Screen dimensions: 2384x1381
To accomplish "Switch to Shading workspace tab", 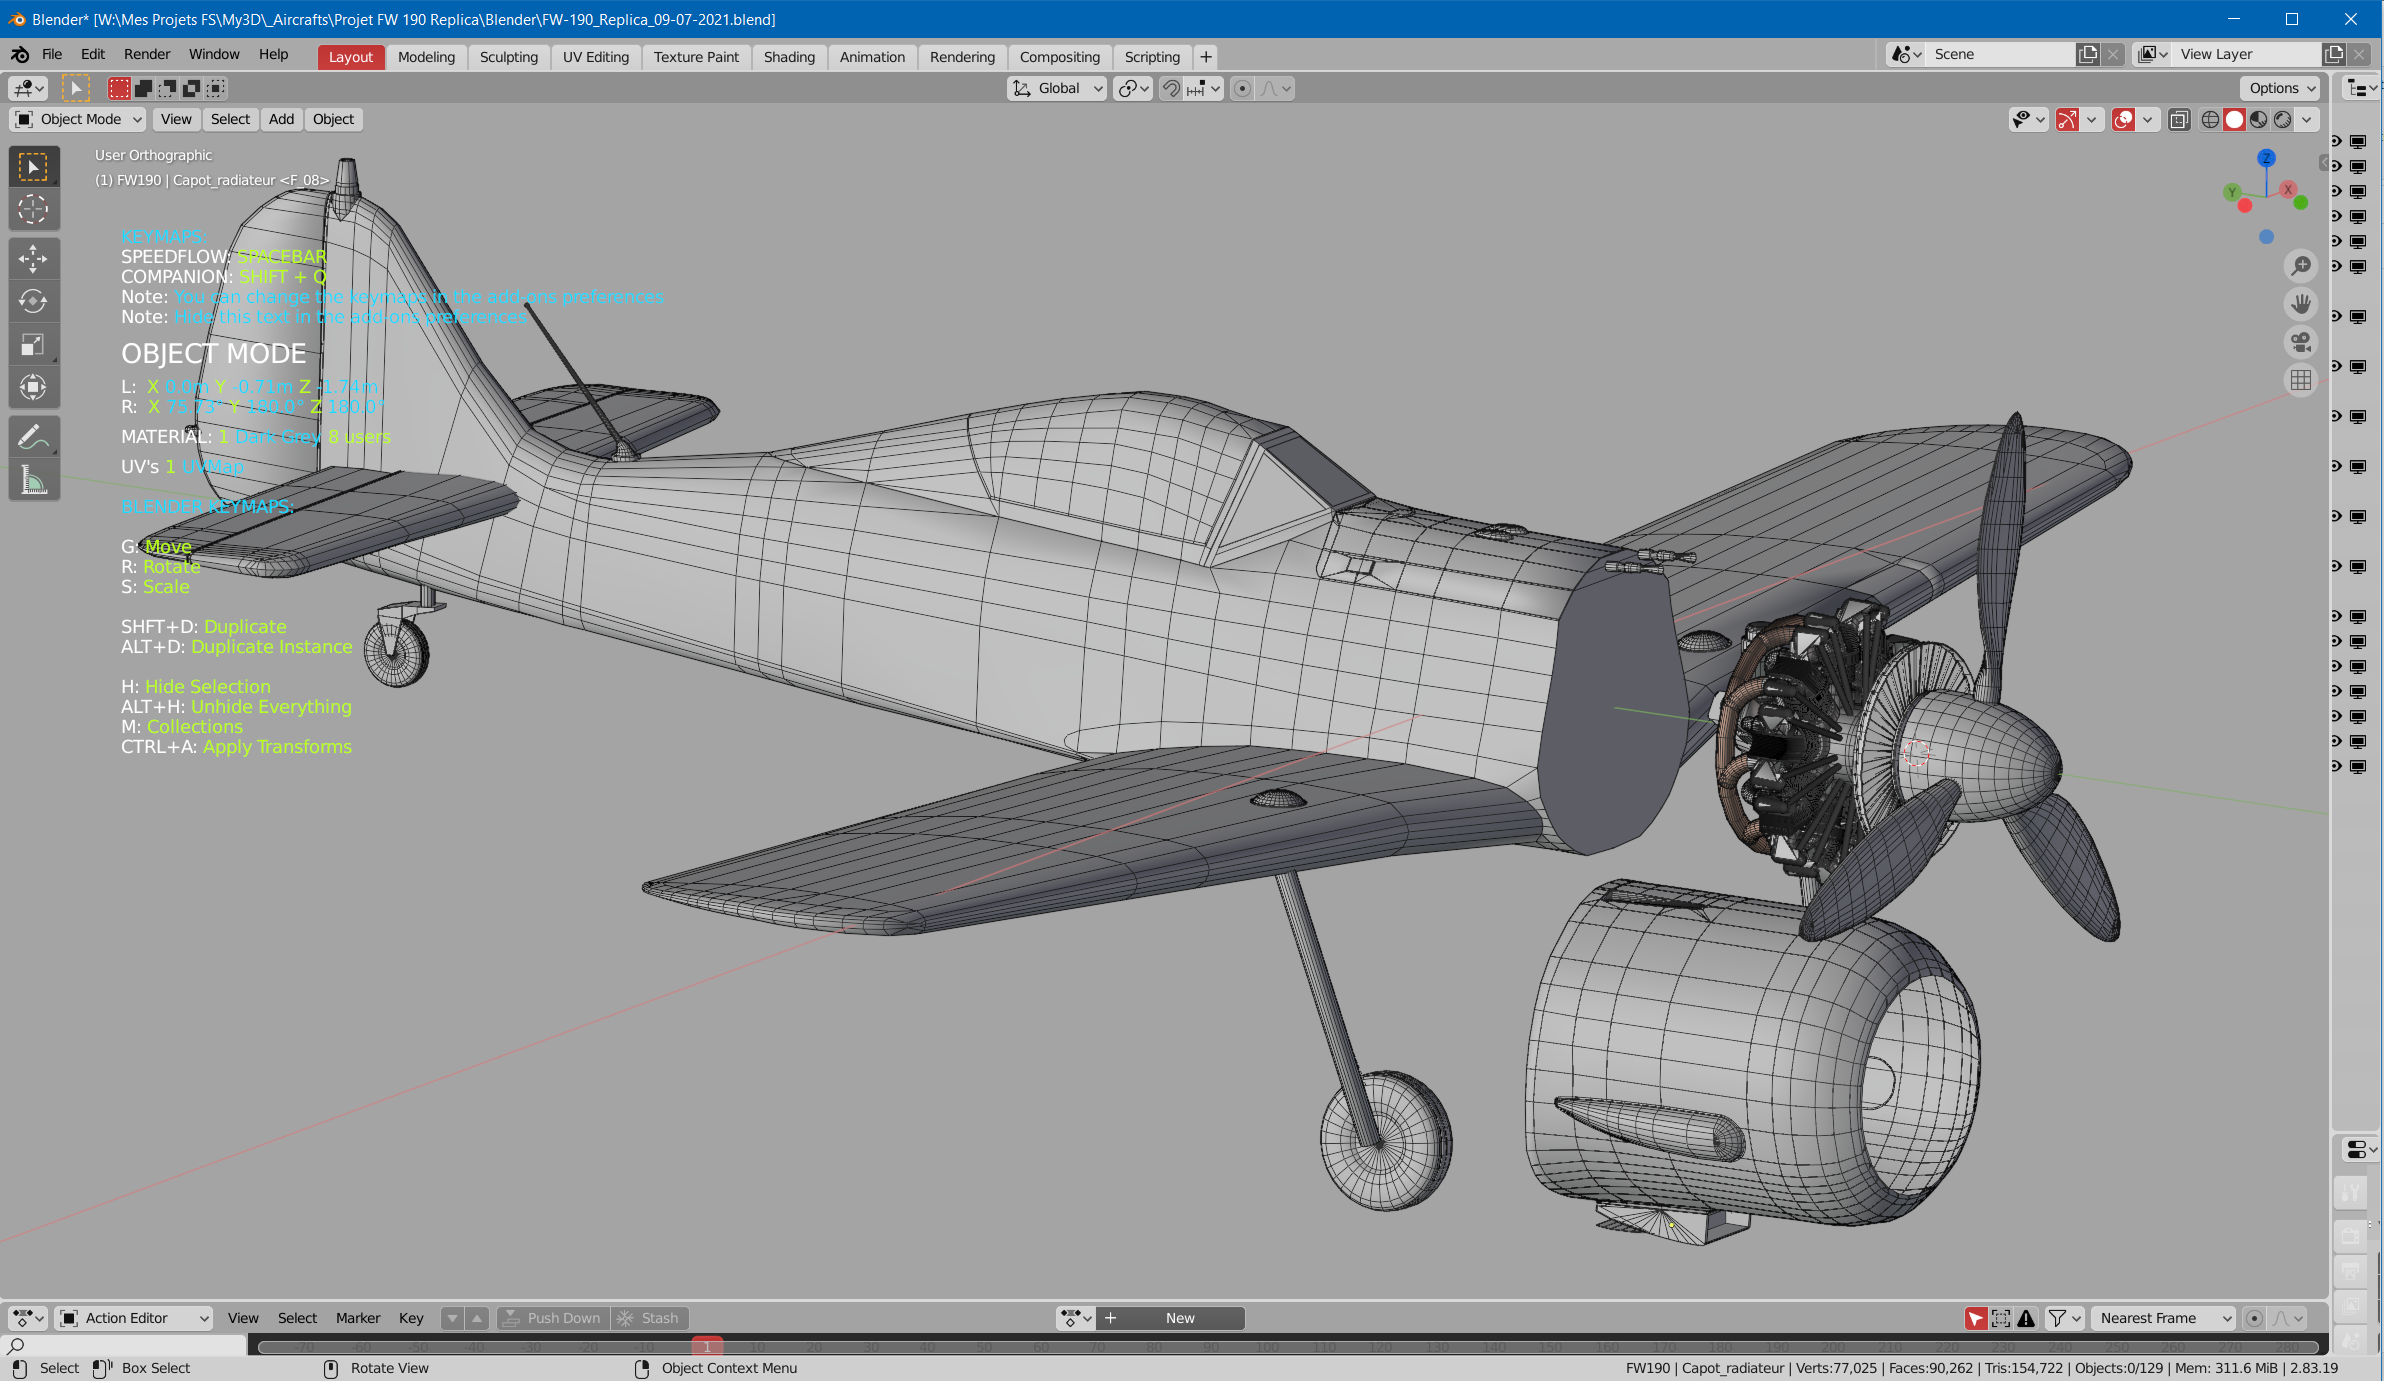I will (789, 57).
